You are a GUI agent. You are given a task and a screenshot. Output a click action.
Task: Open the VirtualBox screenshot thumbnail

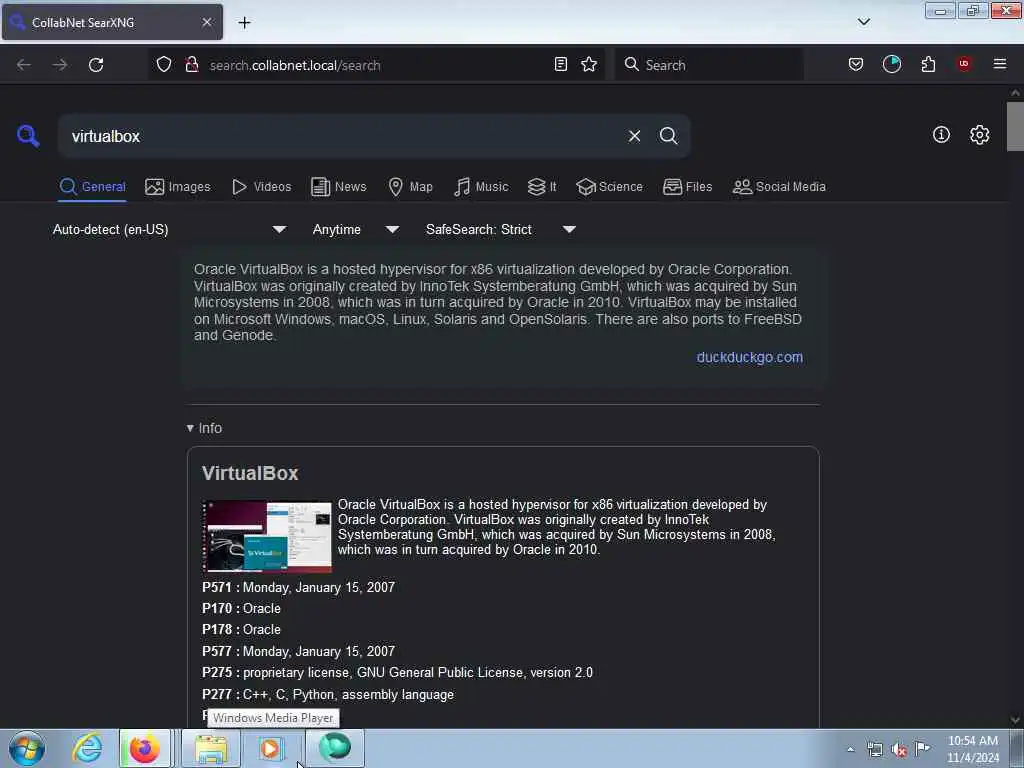click(x=267, y=536)
